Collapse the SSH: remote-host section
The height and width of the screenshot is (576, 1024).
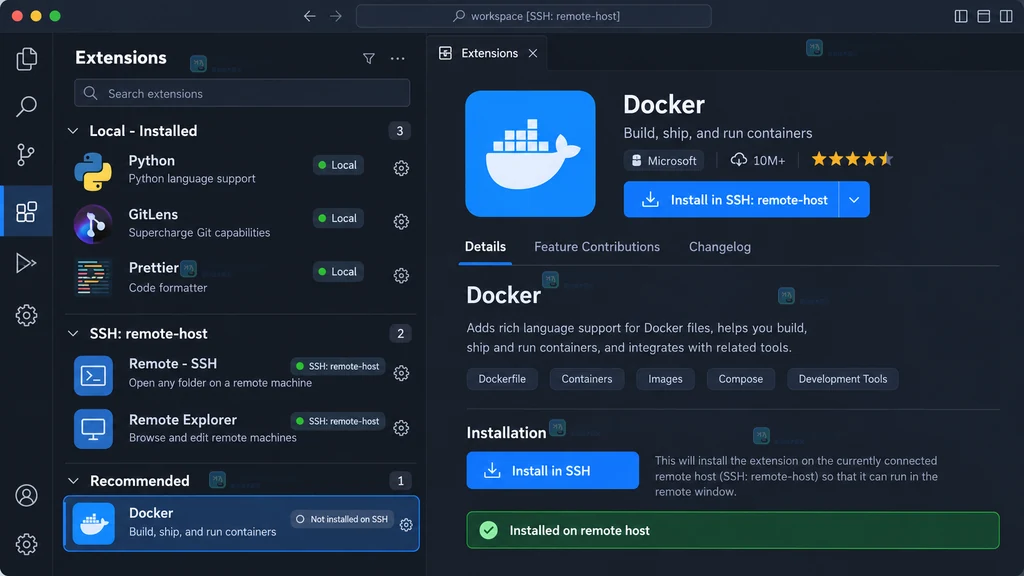point(73,333)
